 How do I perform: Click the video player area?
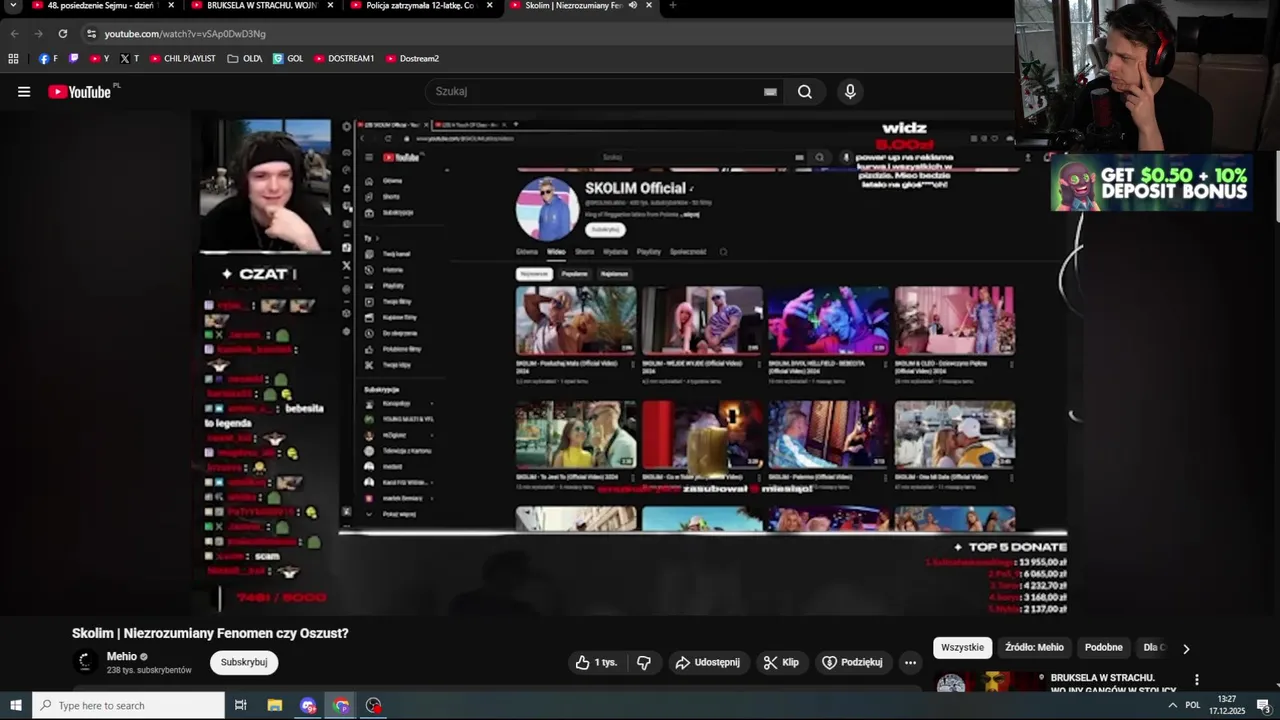[630, 365]
